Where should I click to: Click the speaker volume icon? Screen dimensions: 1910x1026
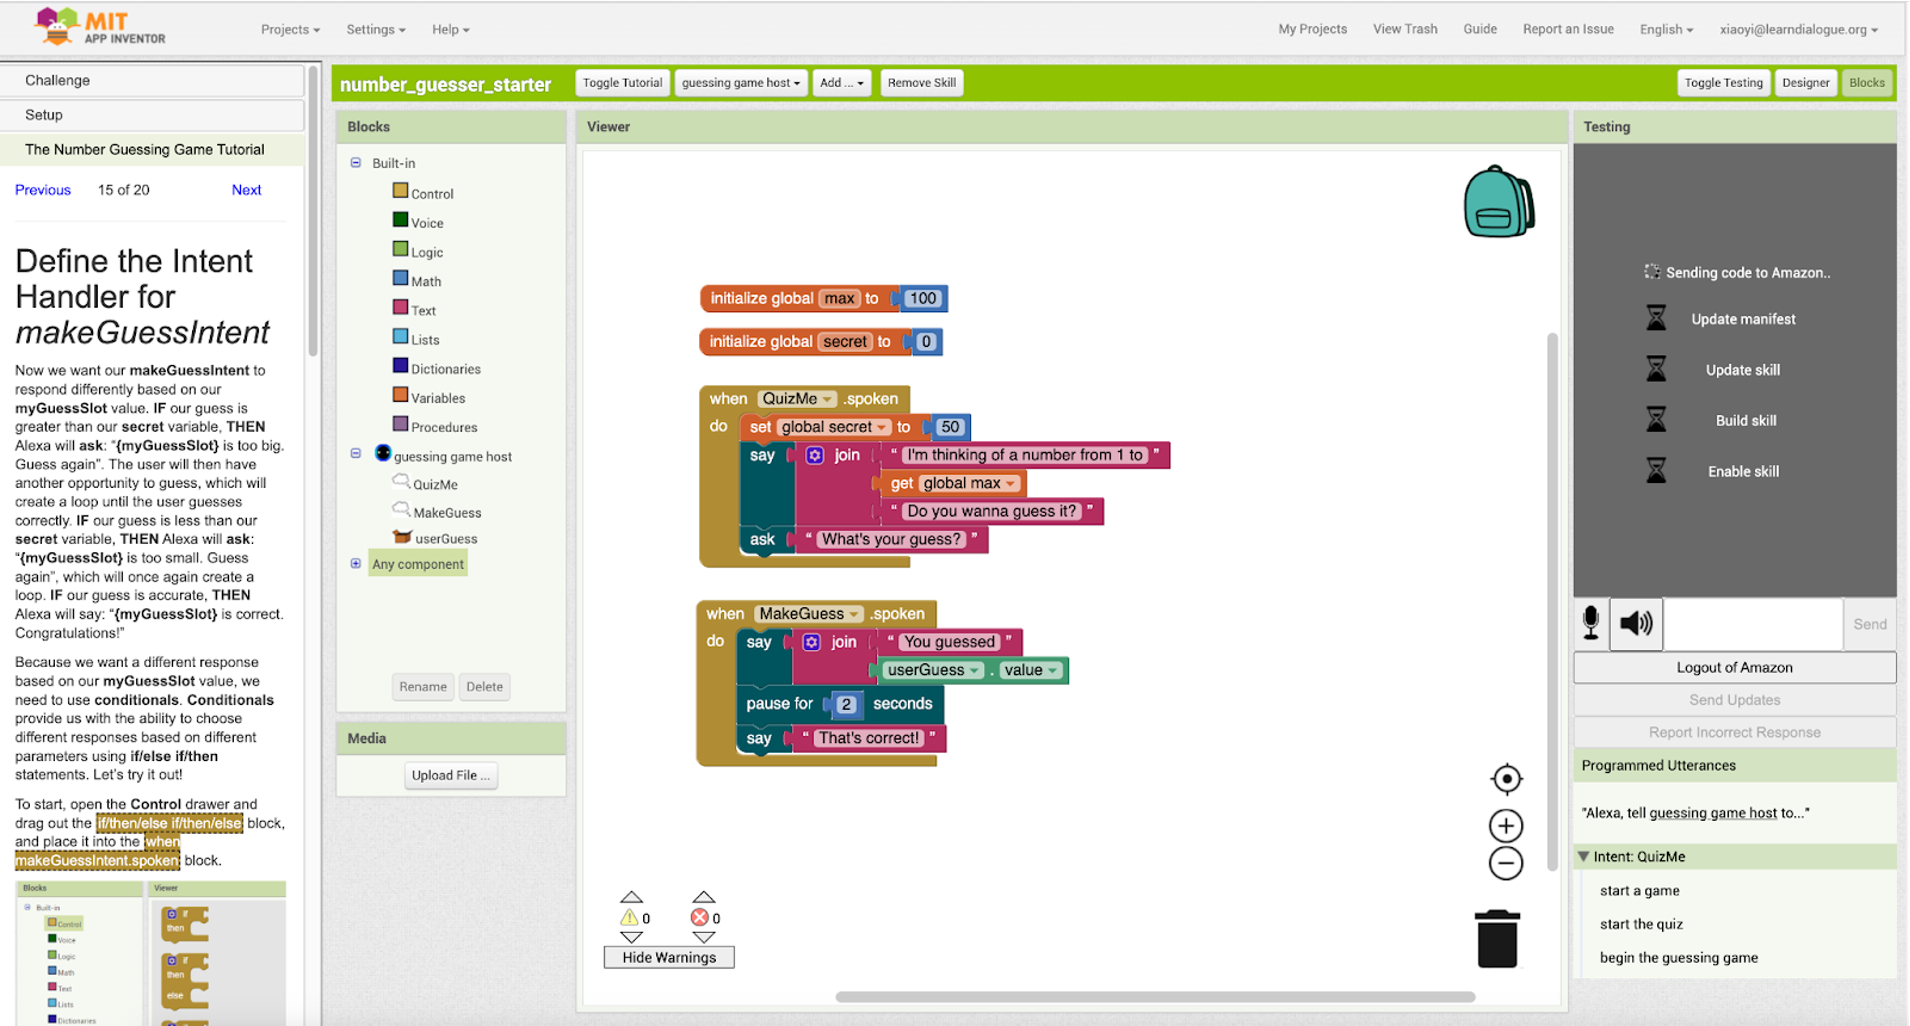click(1636, 623)
